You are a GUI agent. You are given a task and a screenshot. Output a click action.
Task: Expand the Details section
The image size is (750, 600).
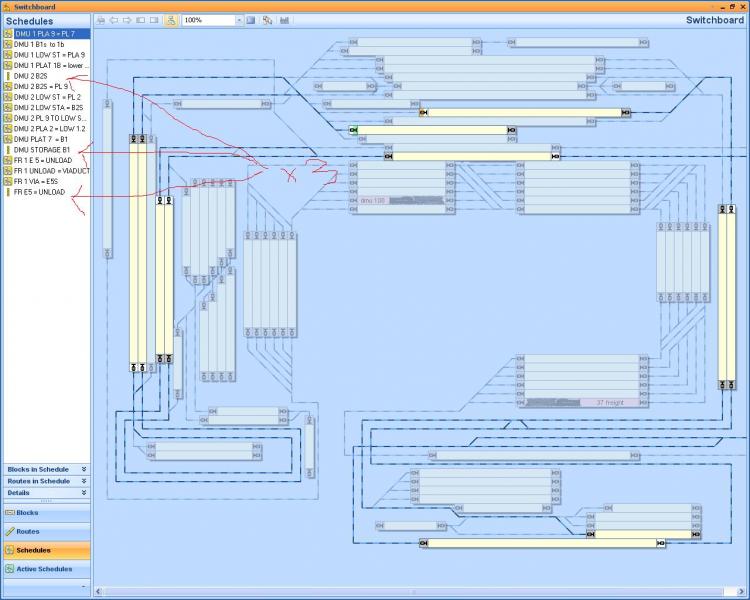coord(84,493)
